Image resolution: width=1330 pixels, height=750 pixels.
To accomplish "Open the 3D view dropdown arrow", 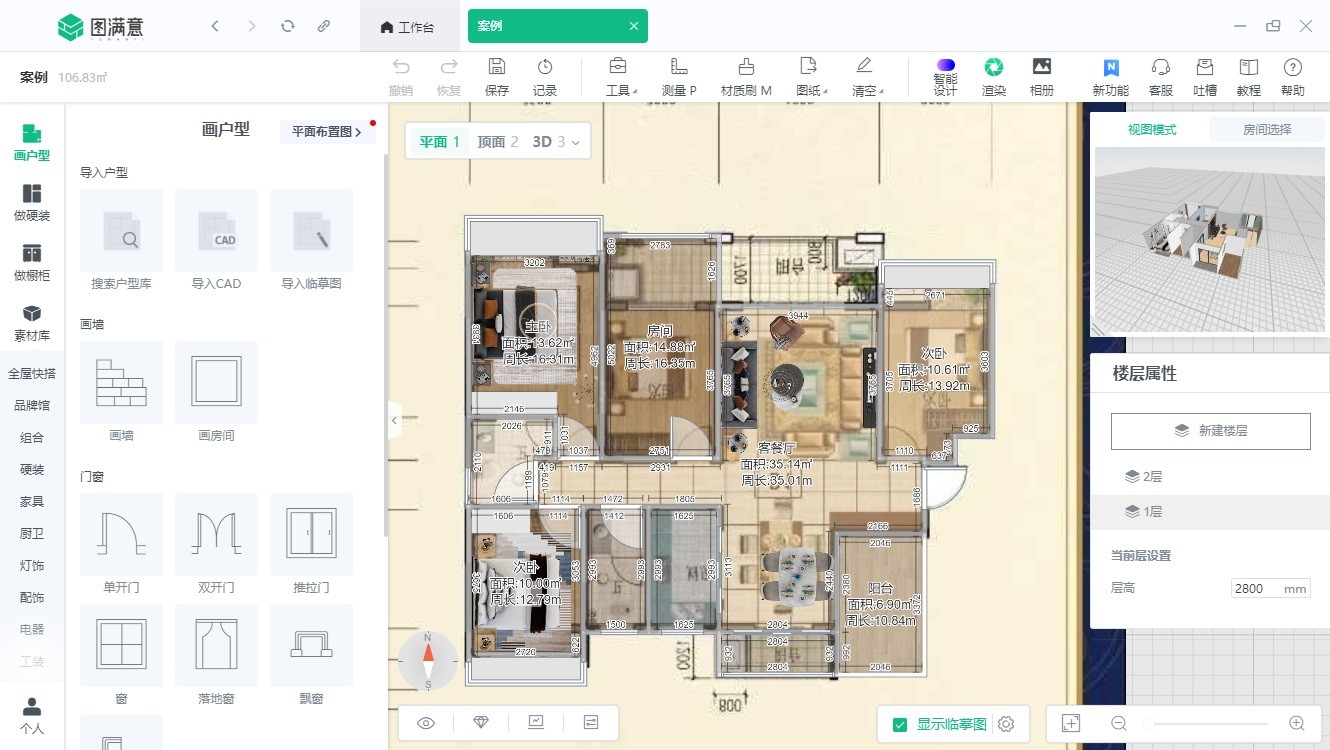I will [x=575, y=143].
